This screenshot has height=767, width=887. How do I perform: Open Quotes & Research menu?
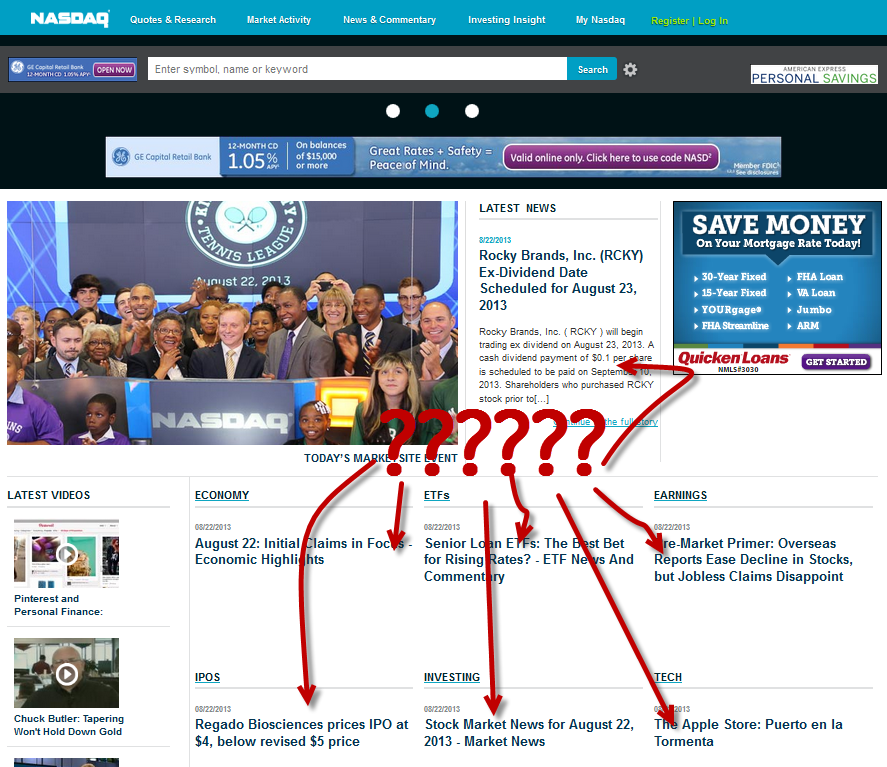tap(173, 20)
